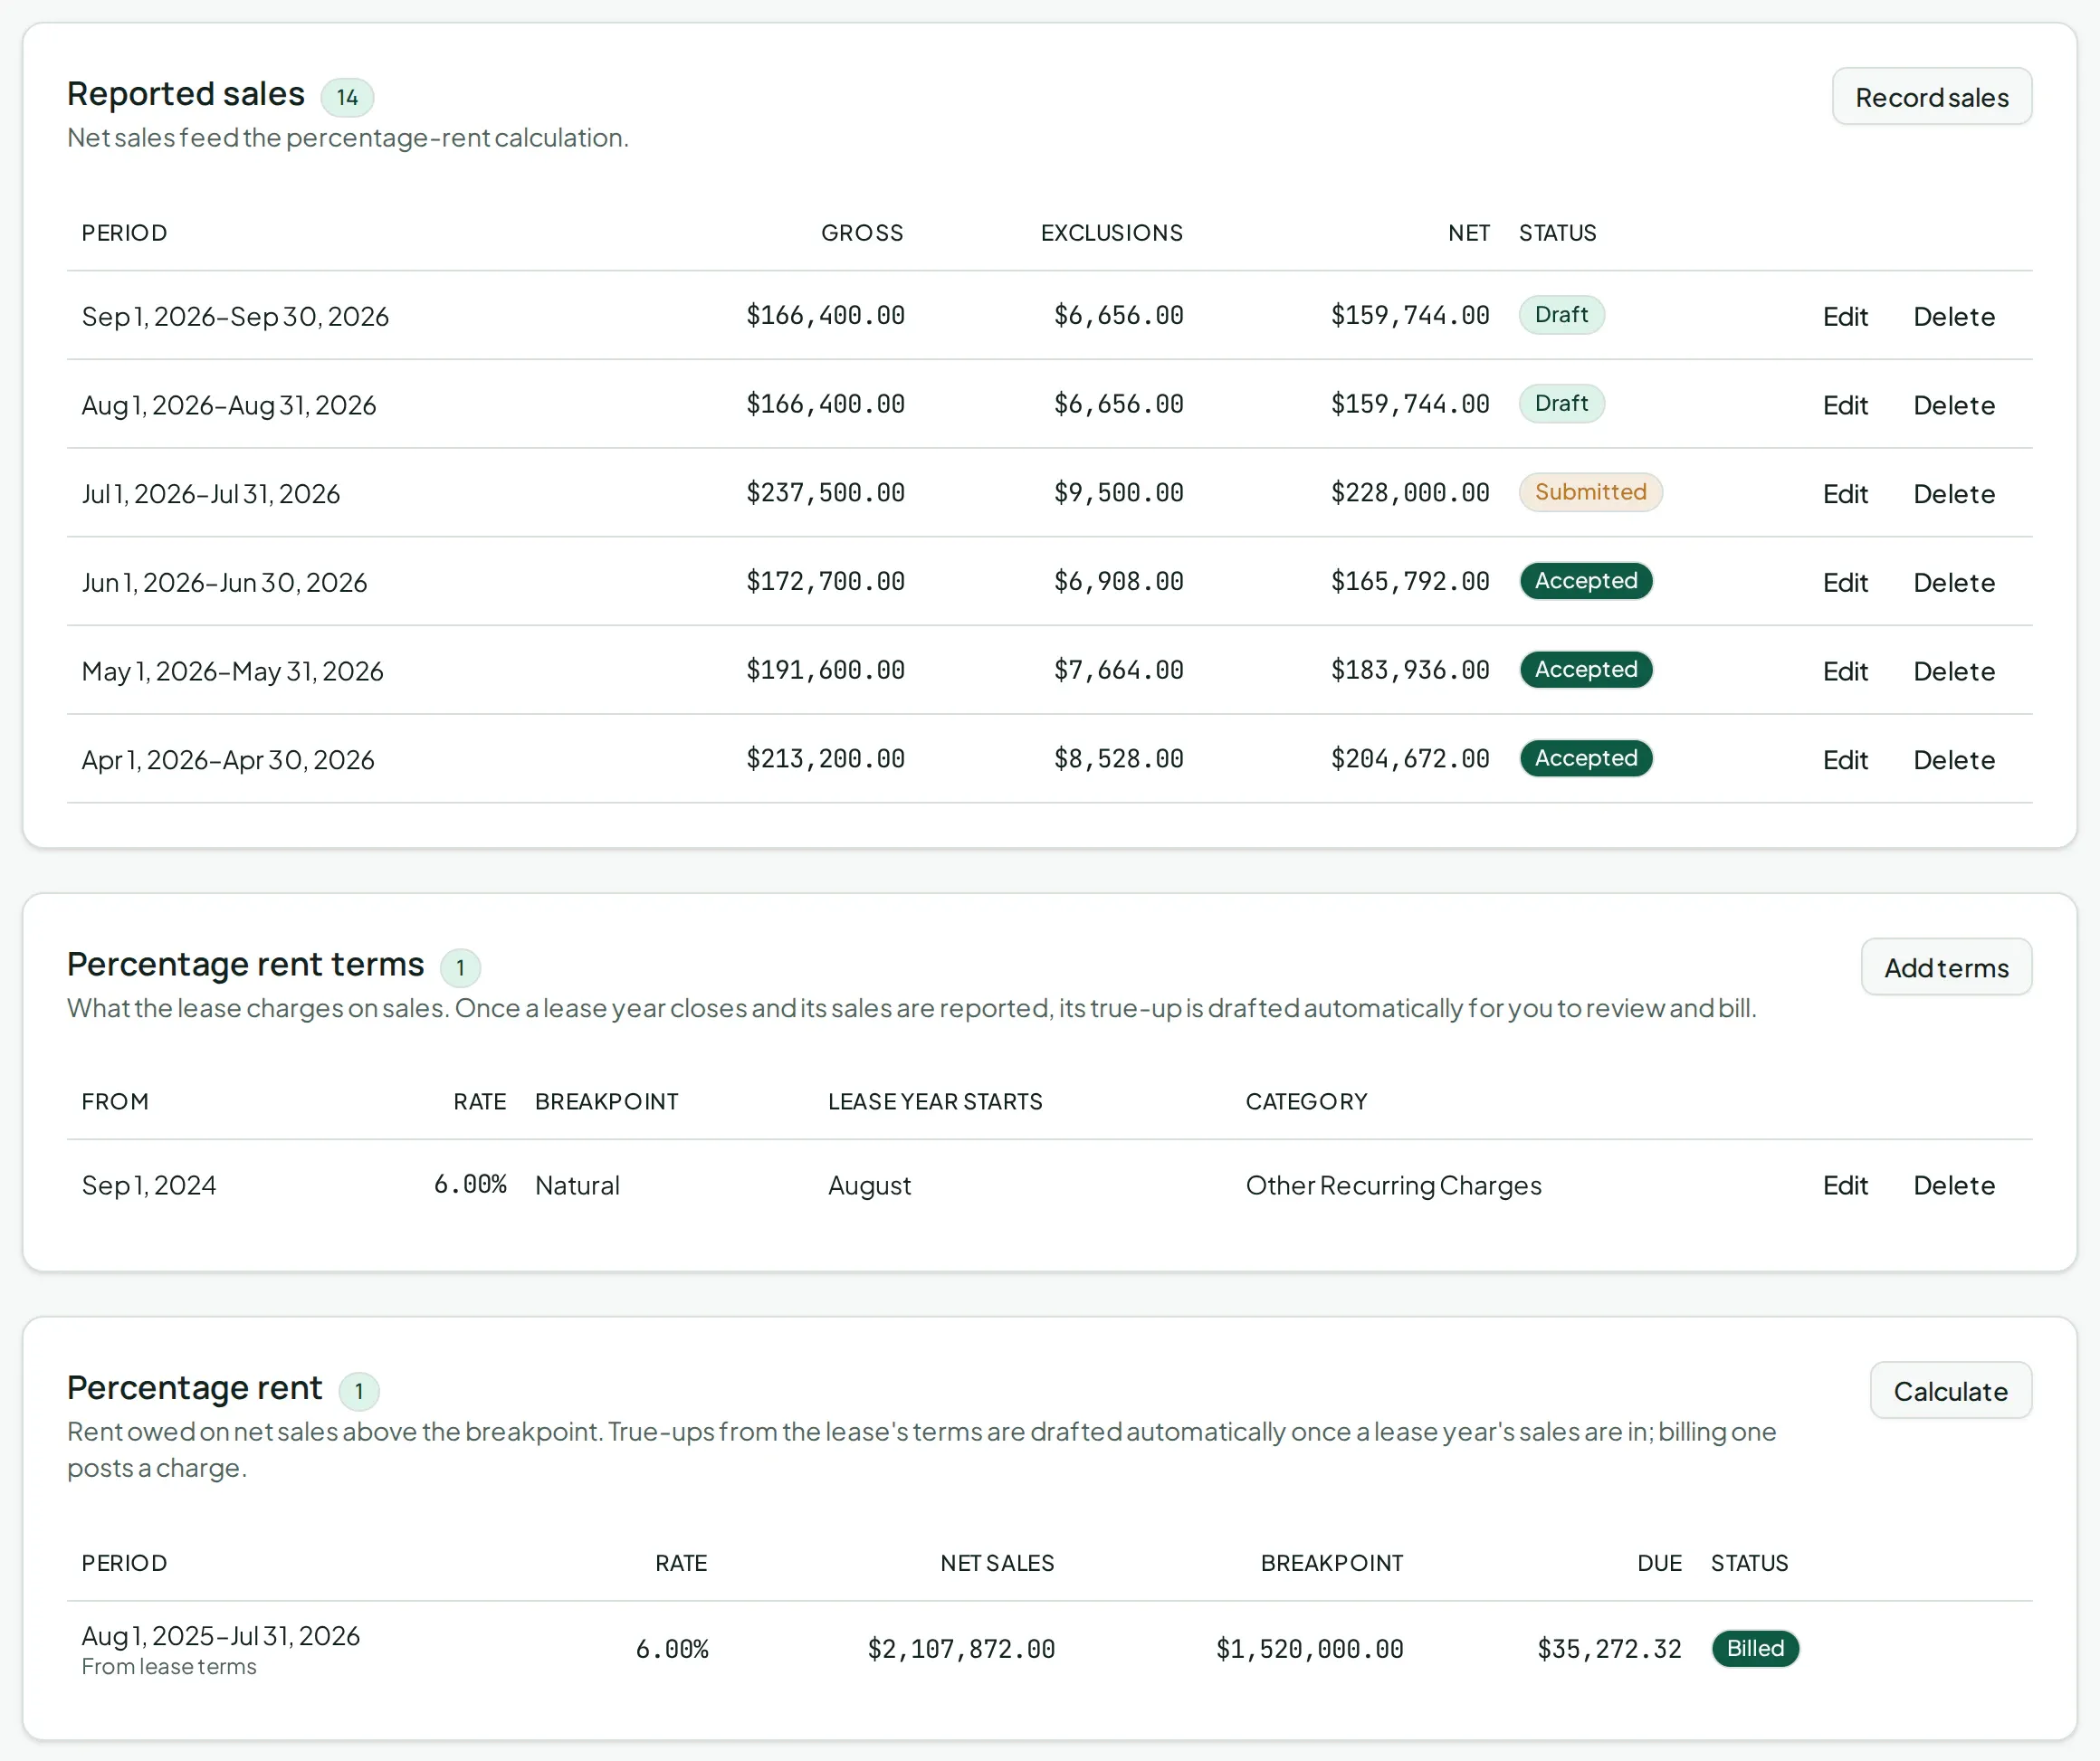Click the Accepted badge in the May 2026 row
2100x1761 pixels.
point(1586,669)
